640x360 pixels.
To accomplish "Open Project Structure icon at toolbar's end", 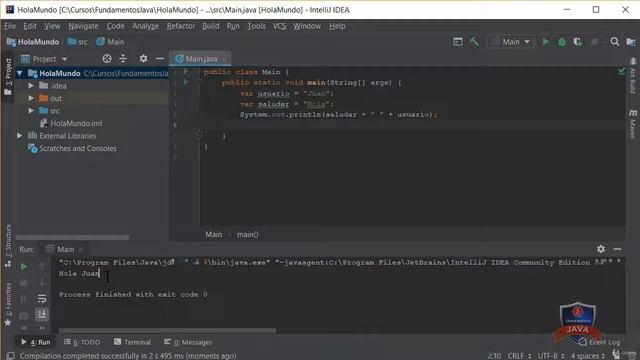I will pos(631,42).
